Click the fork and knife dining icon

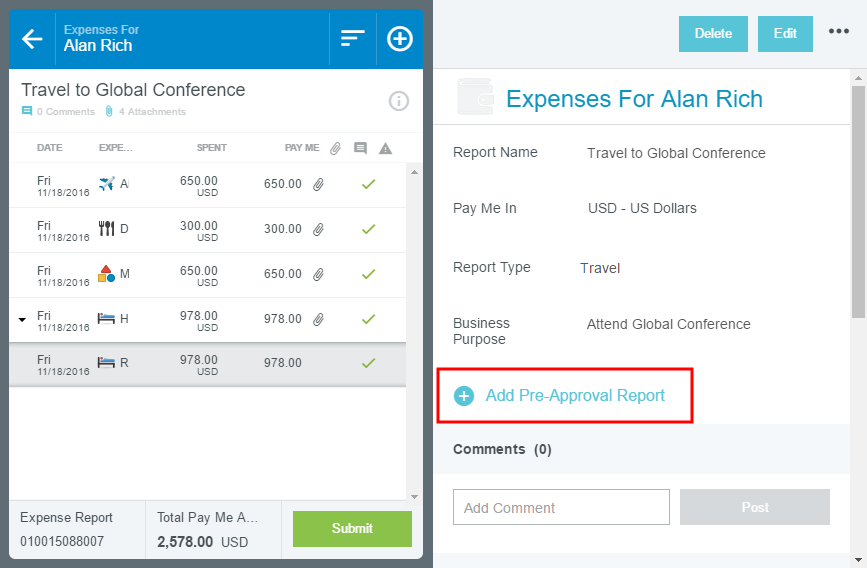click(107, 229)
